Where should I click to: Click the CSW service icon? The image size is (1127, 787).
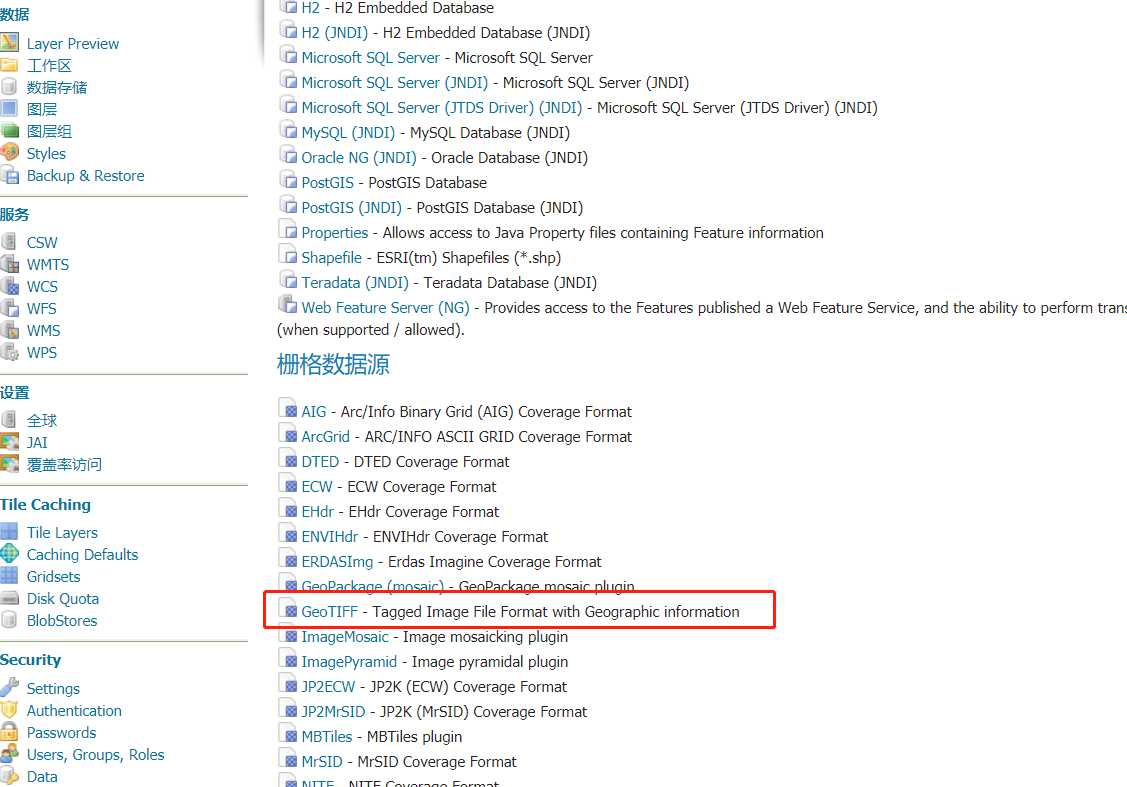[x=9, y=241]
